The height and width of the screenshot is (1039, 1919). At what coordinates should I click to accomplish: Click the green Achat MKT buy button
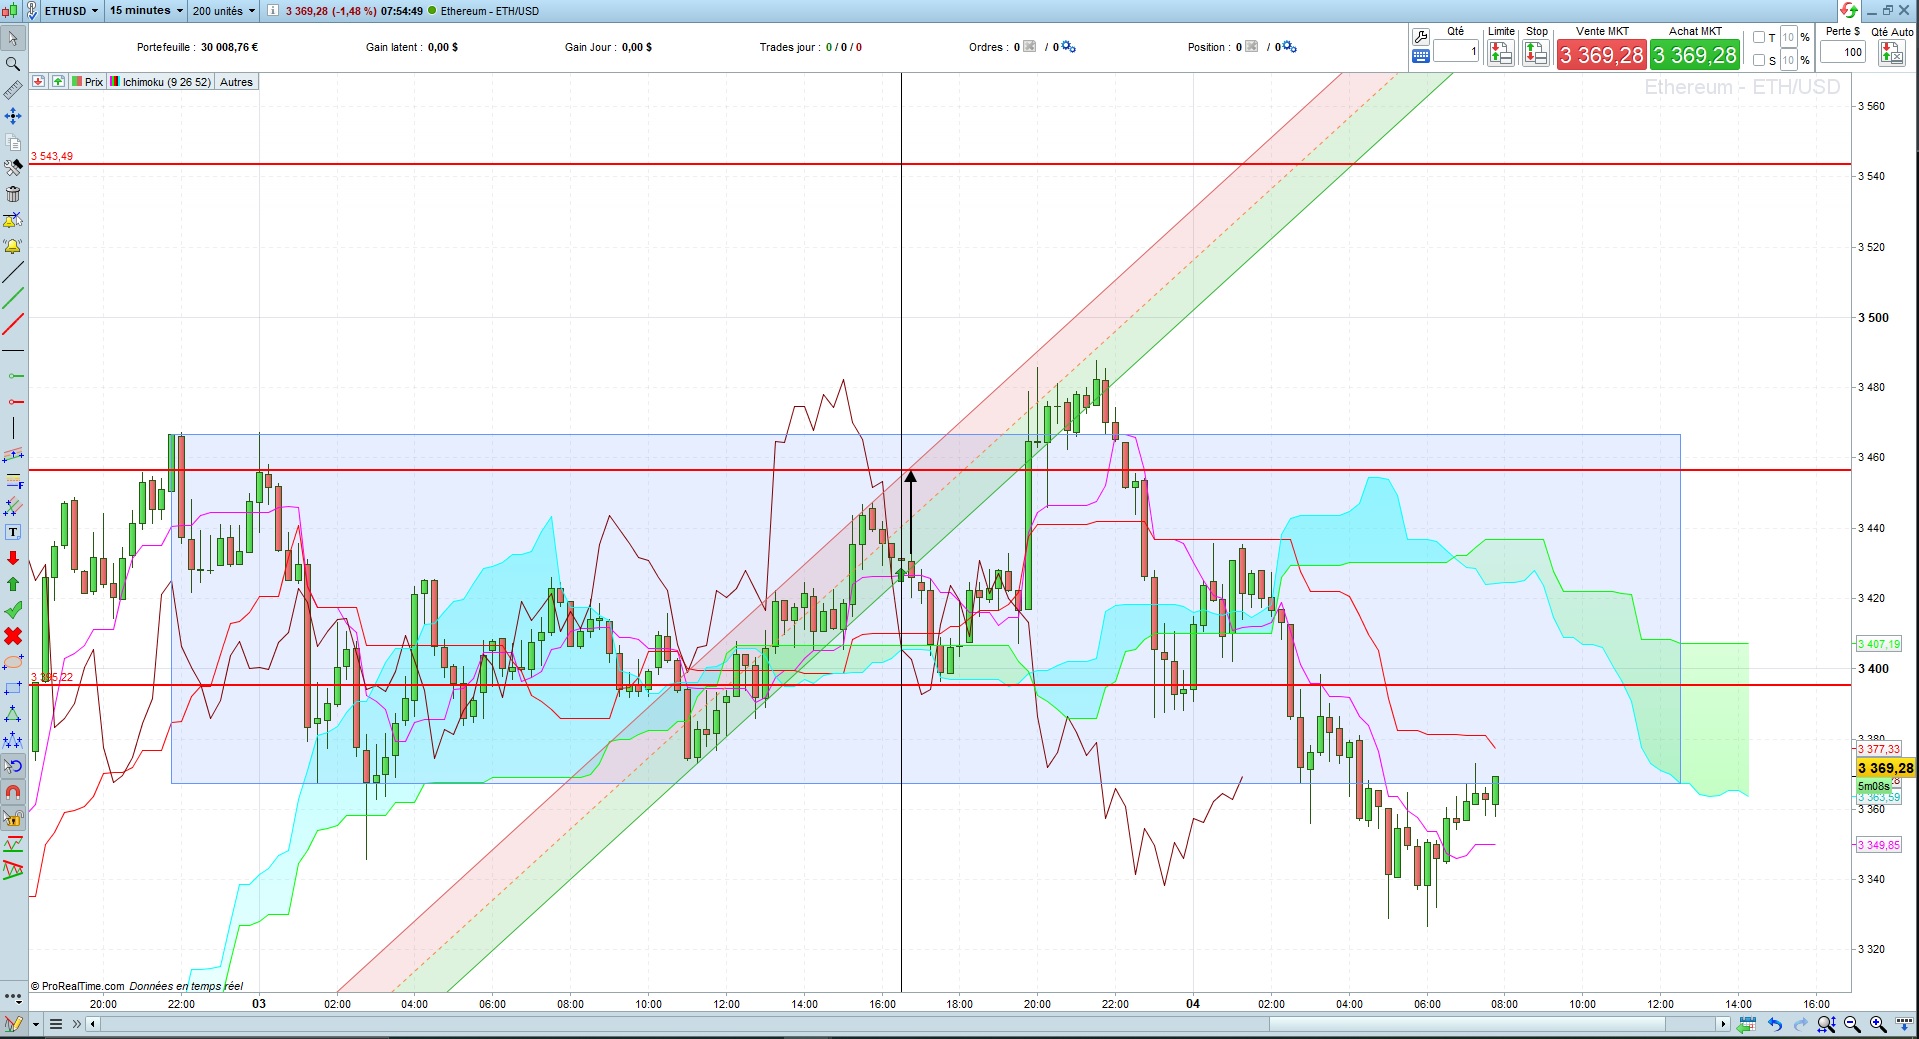(x=1695, y=55)
